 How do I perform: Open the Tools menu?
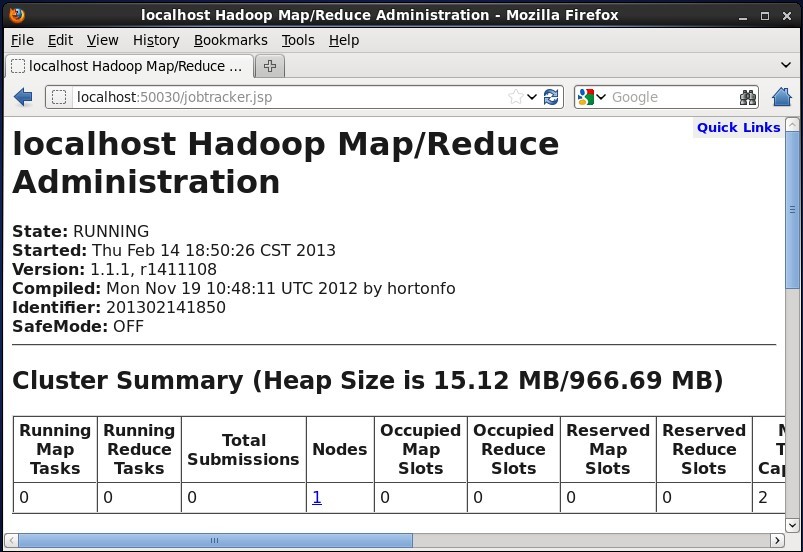point(298,40)
